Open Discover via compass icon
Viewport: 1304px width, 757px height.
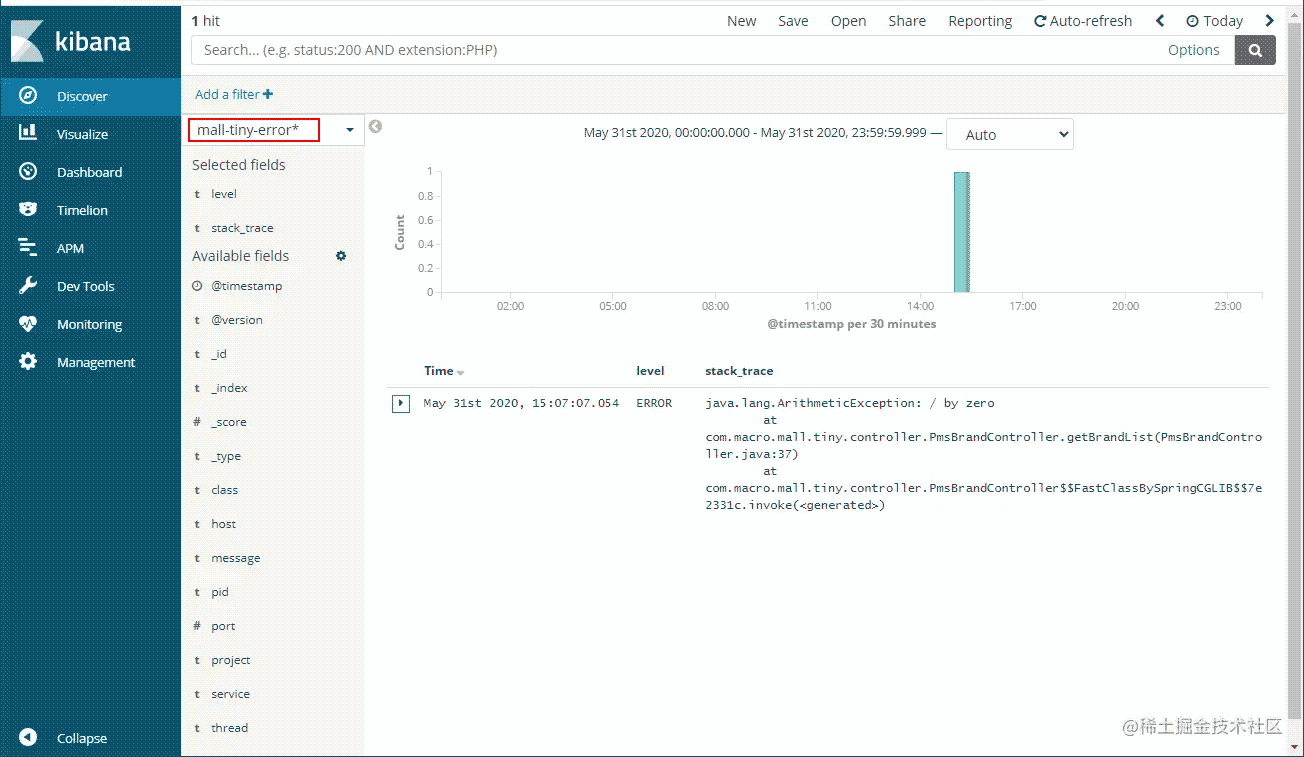28,96
